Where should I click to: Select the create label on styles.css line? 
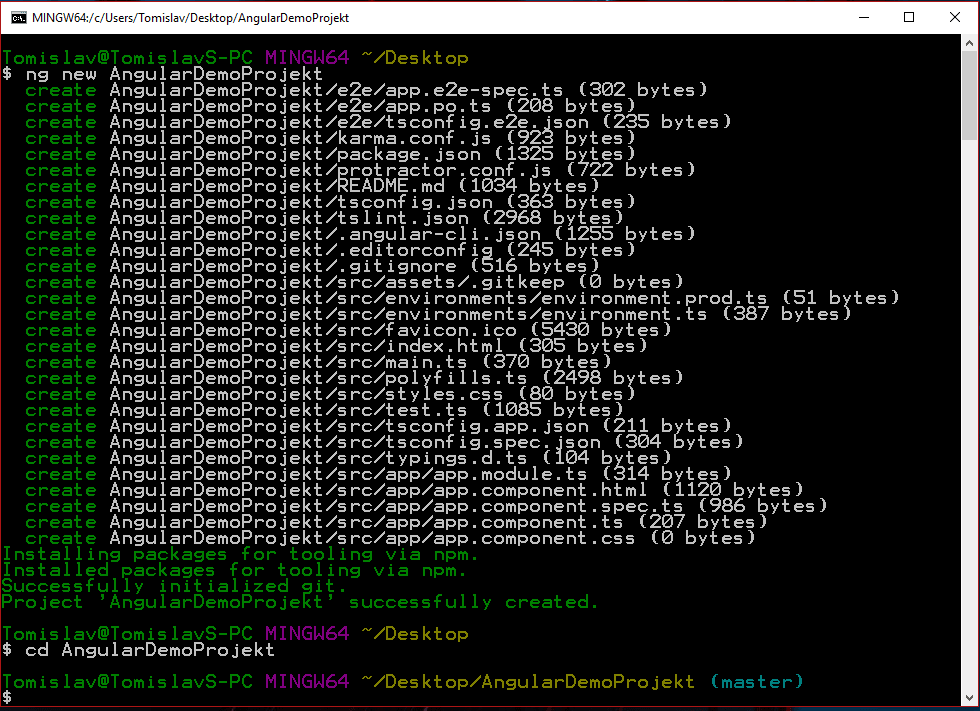coord(60,393)
